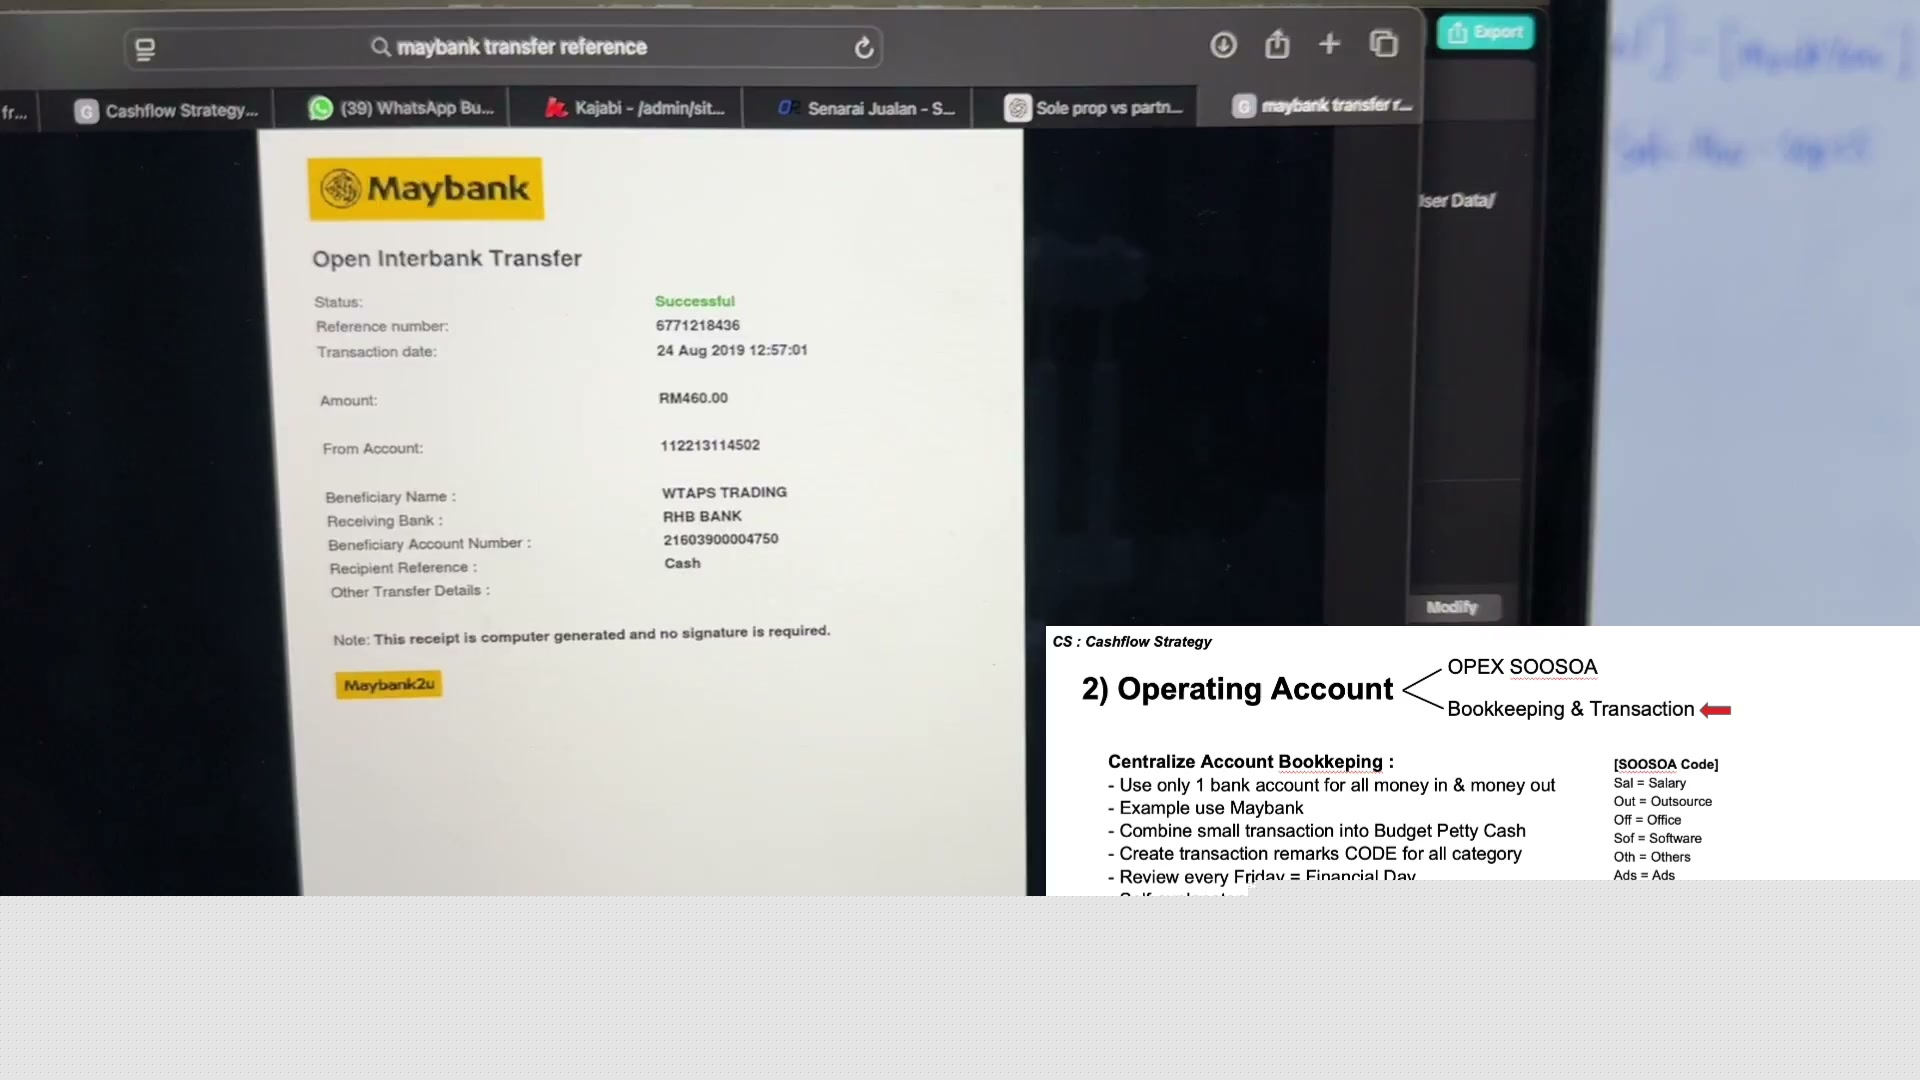
Task: Open a new tab with the plus icon
Action: tap(1329, 44)
